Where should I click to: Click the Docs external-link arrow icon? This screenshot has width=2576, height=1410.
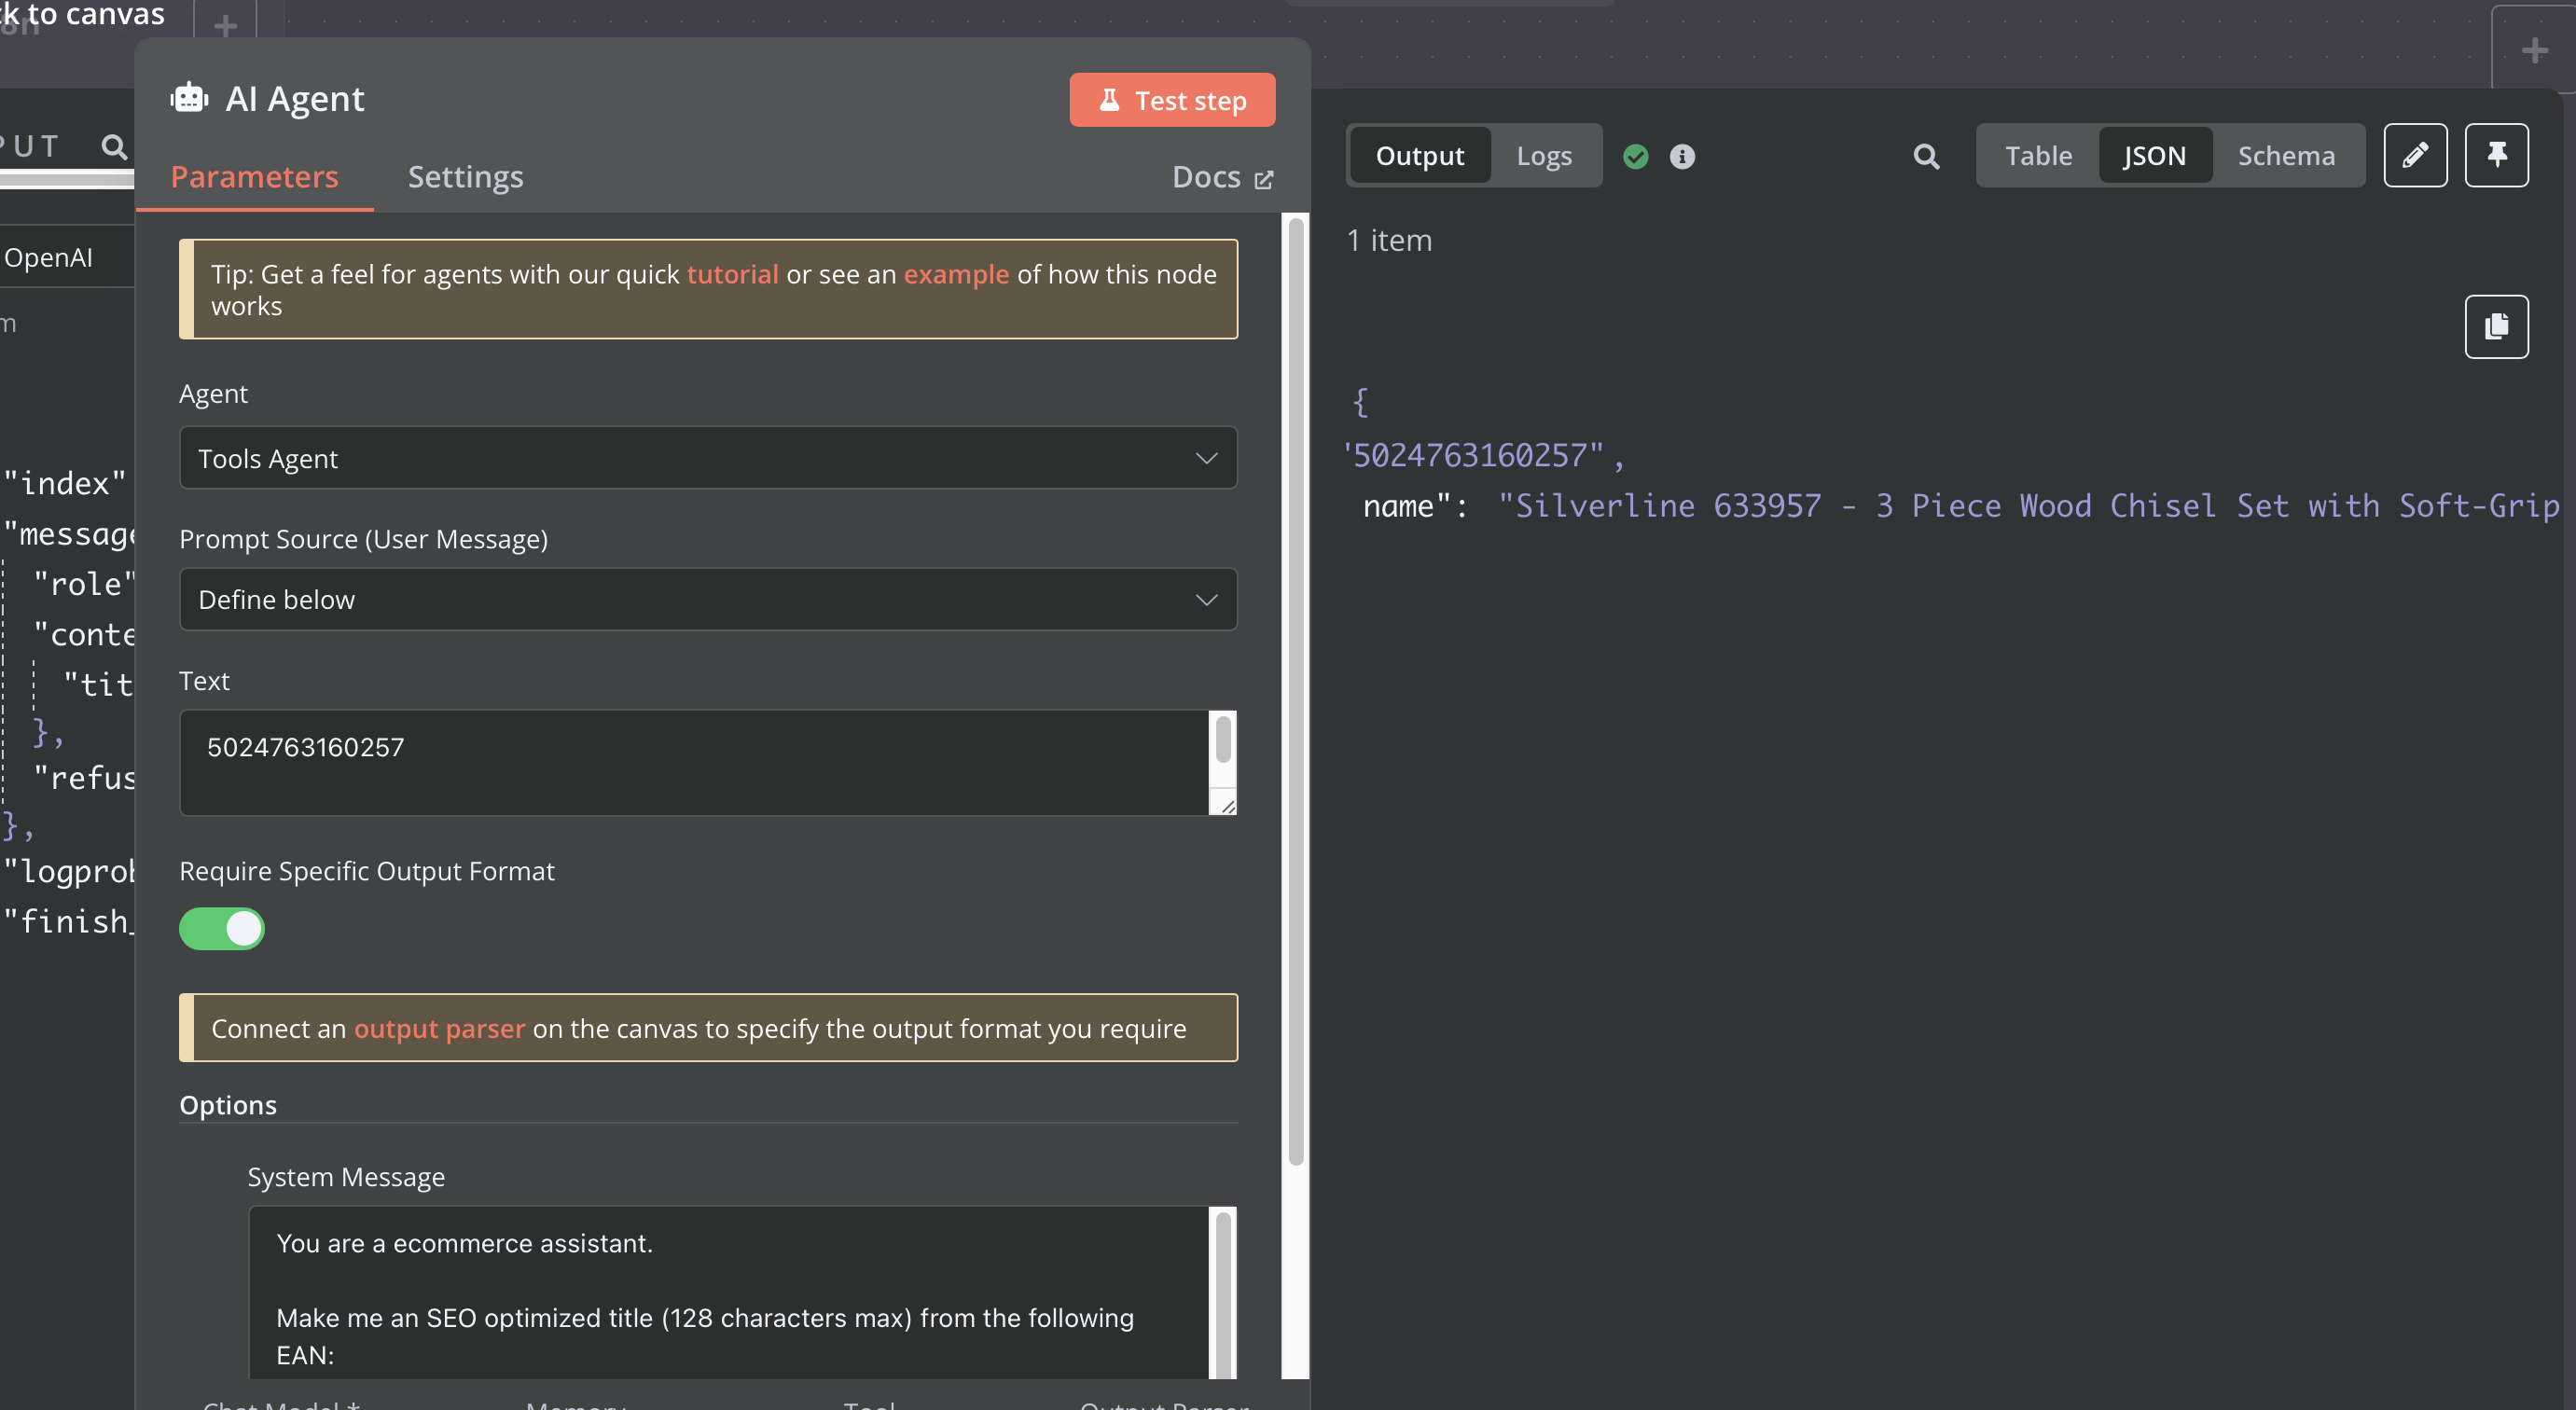(1263, 179)
